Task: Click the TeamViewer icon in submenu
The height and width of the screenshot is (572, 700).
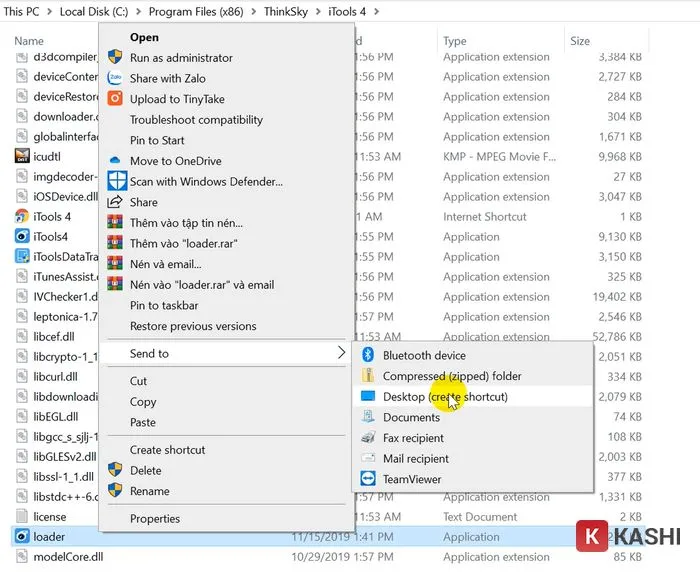Action: (x=368, y=479)
